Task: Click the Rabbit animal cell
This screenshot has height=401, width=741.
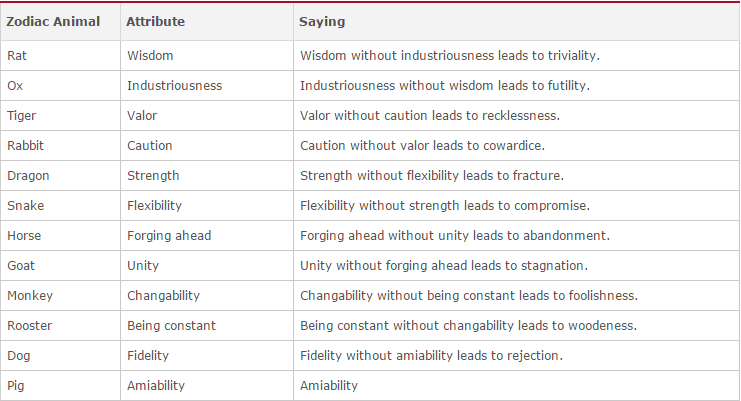Action: point(25,146)
